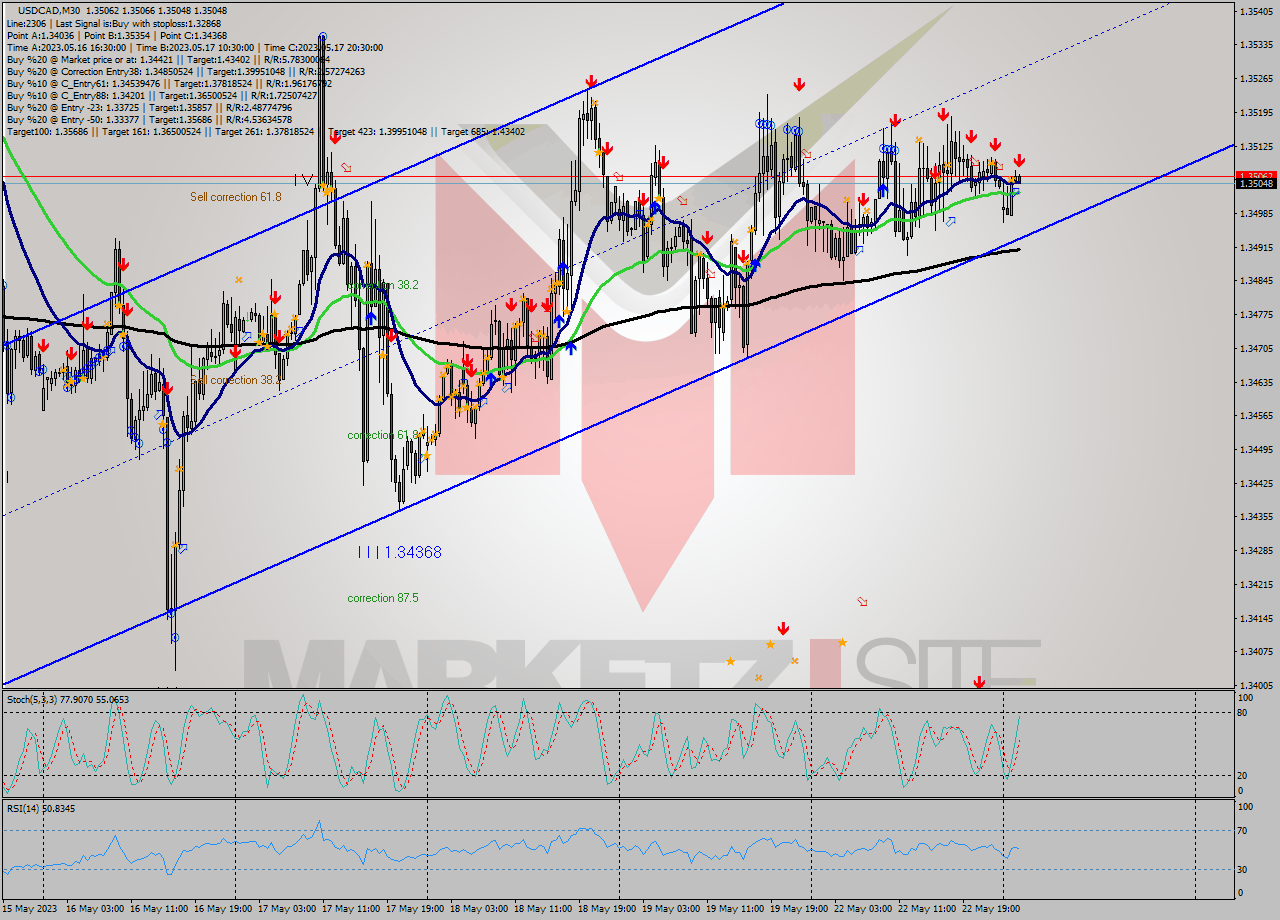Click the 1.34215 price axis label

(x=1256, y=585)
